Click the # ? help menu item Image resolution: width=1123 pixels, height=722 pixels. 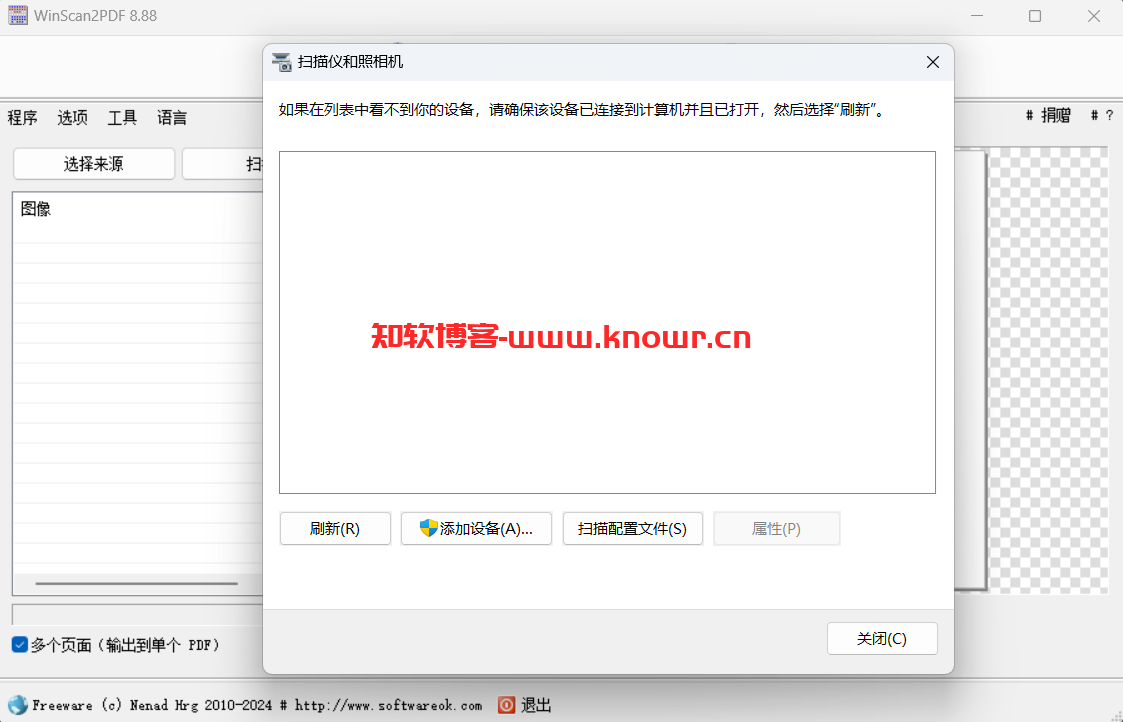[x=1102, y=115]
